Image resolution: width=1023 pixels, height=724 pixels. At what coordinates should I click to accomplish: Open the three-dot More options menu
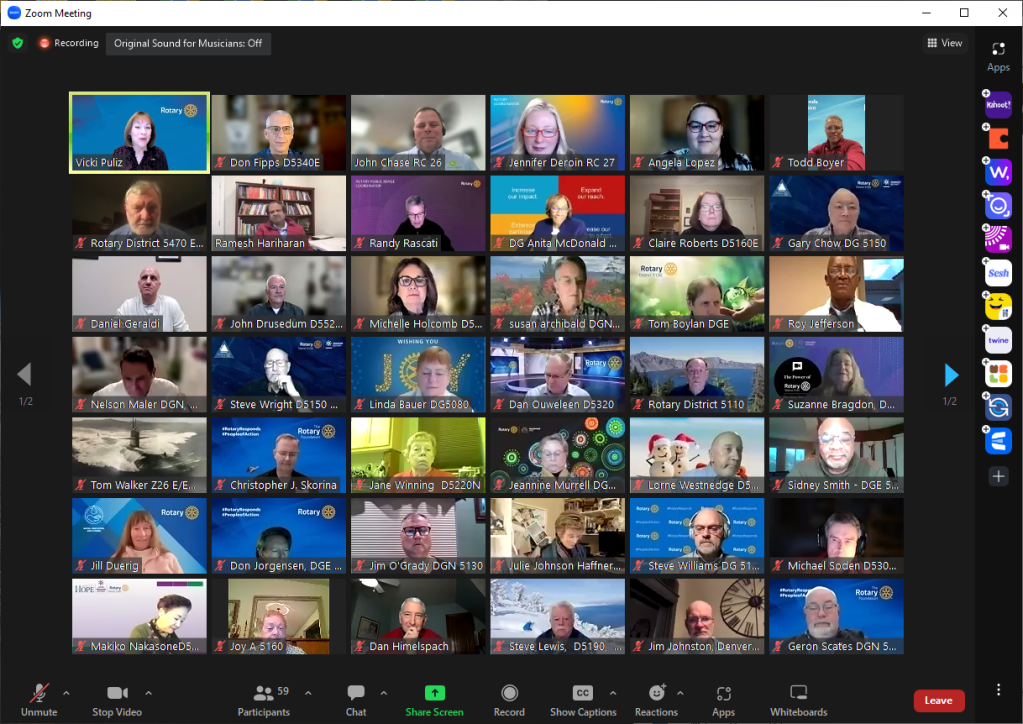(x=998, y=690)
